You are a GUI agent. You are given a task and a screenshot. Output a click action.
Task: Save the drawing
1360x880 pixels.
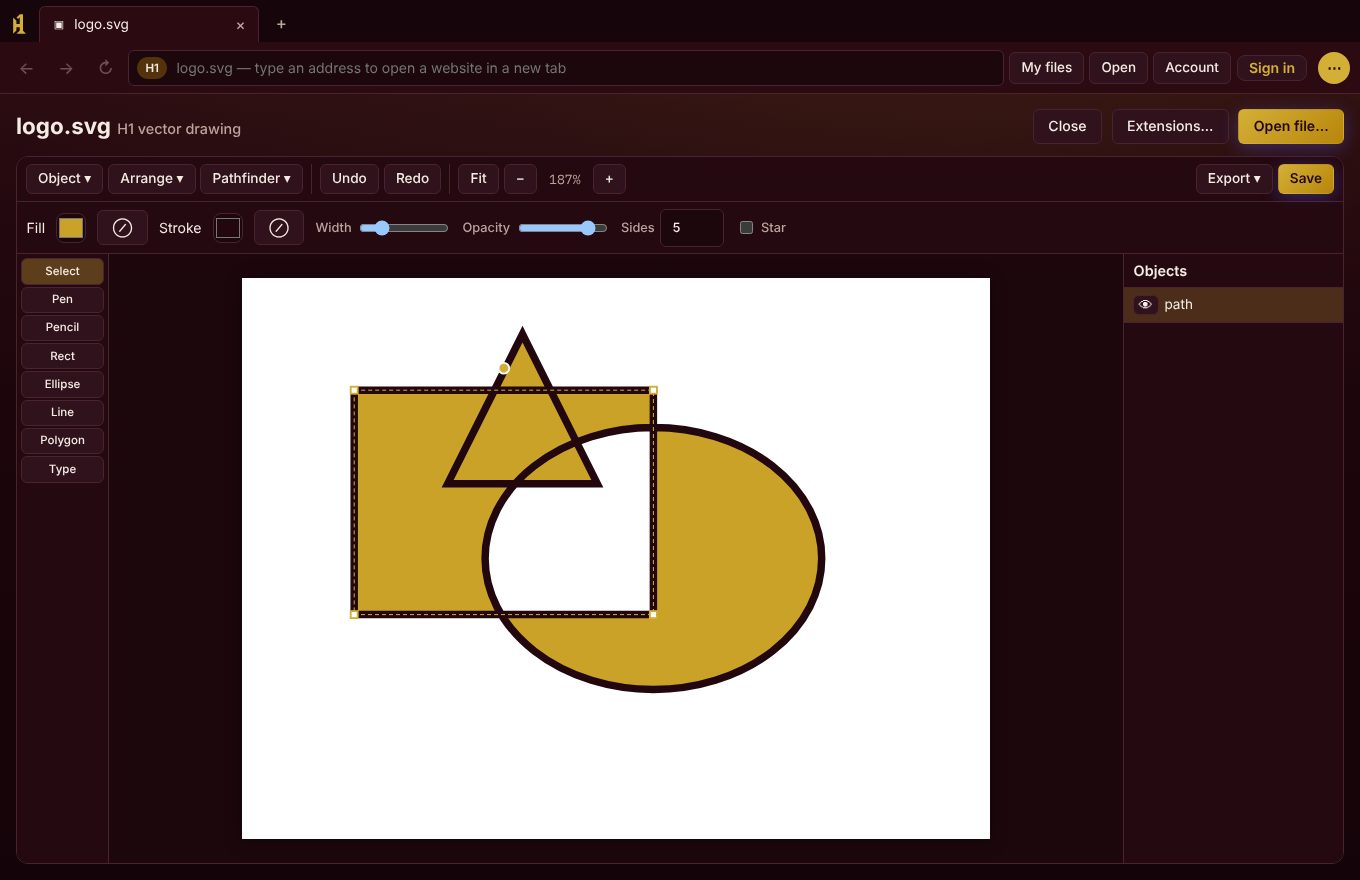tap(1305, 179)
